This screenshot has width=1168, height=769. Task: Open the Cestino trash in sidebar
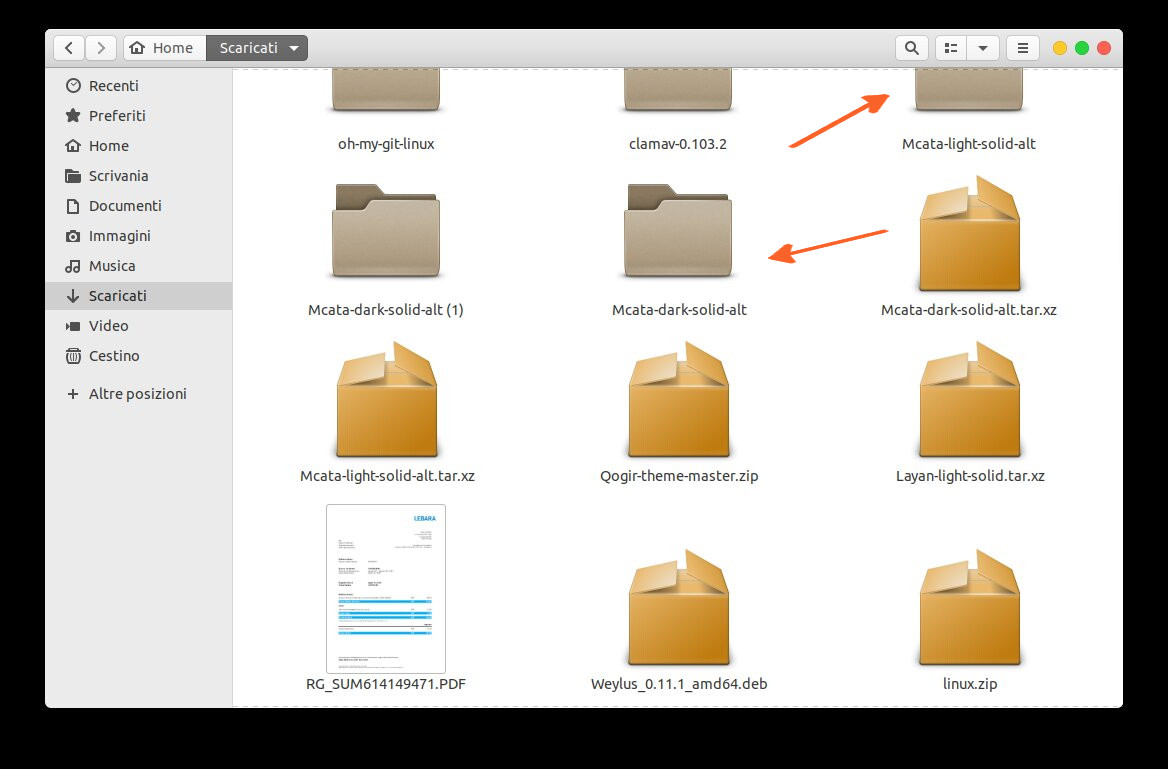point(113,356)
